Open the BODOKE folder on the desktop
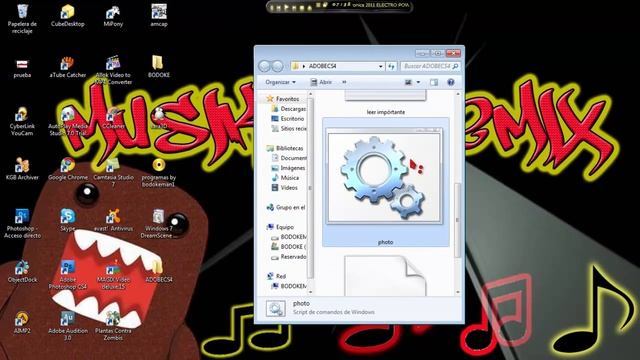Image resolution: width=640 pixels, height=360 pixels. coord(159,67)
